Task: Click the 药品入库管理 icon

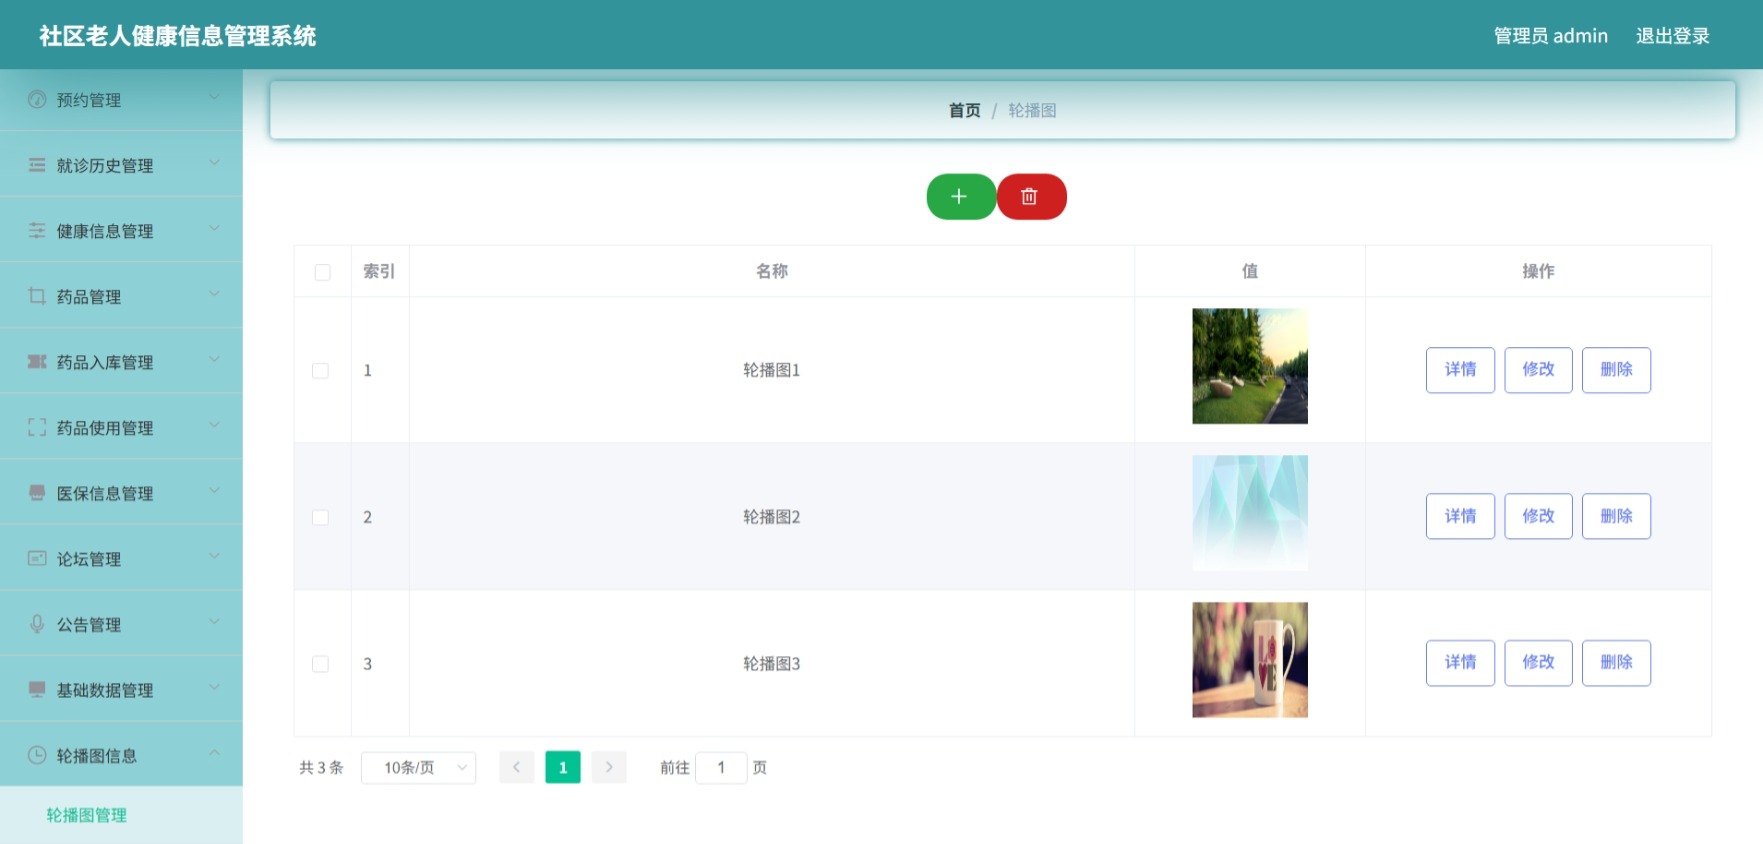Action: click(37, 361)
